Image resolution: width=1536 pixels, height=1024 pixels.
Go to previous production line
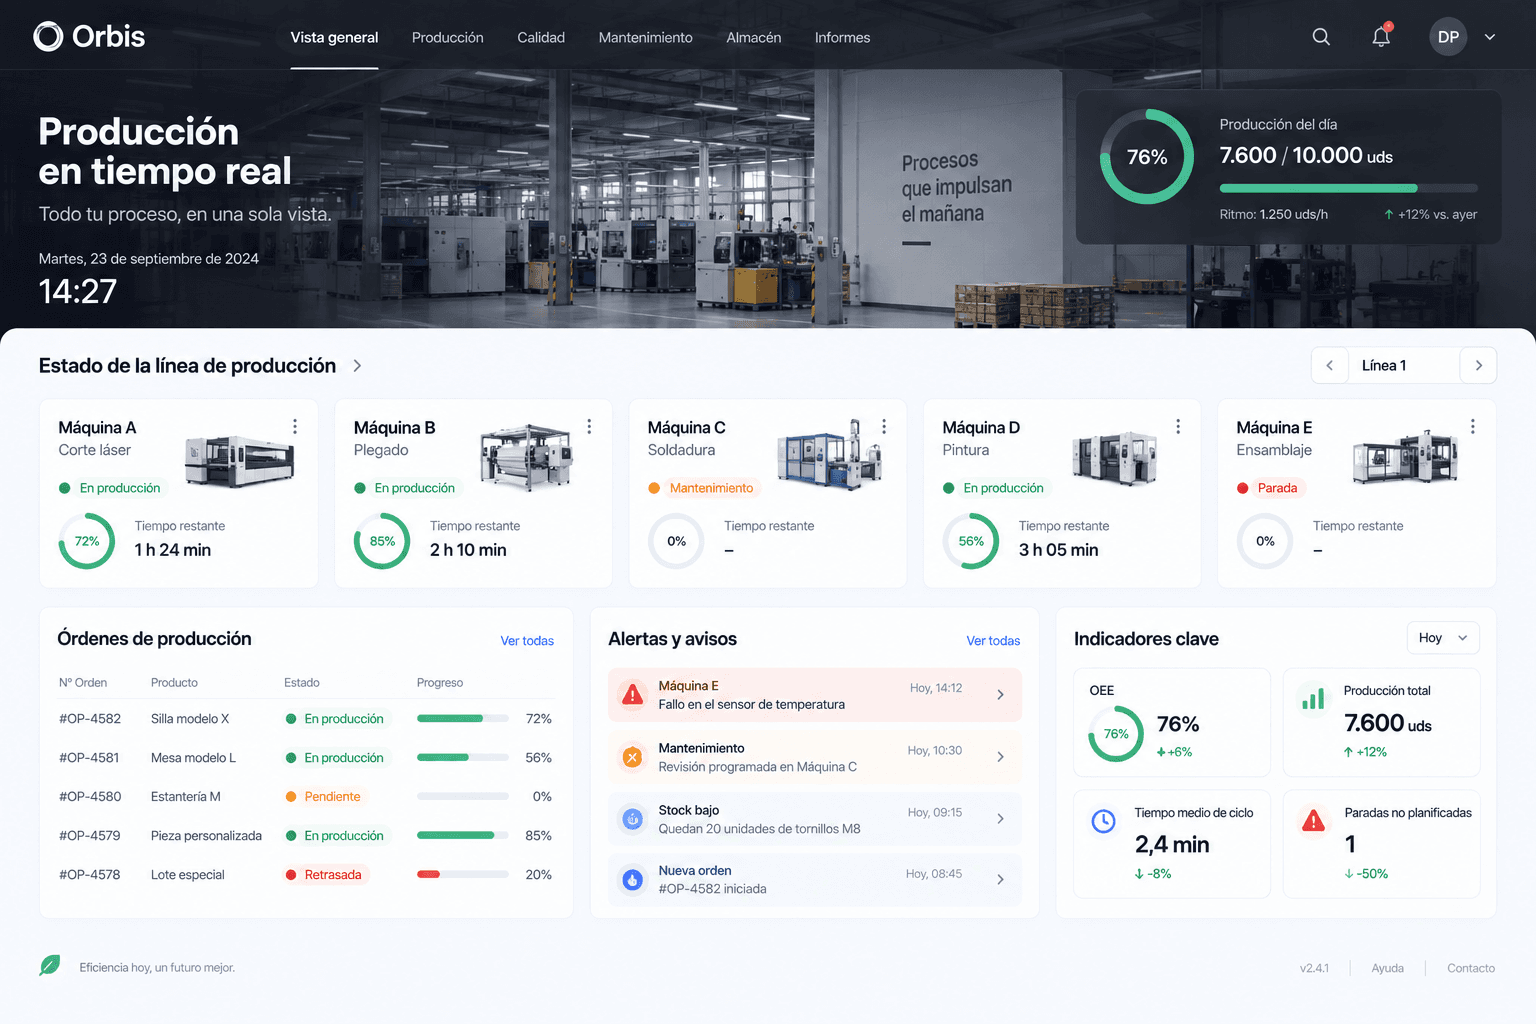tap(1330, 365)
